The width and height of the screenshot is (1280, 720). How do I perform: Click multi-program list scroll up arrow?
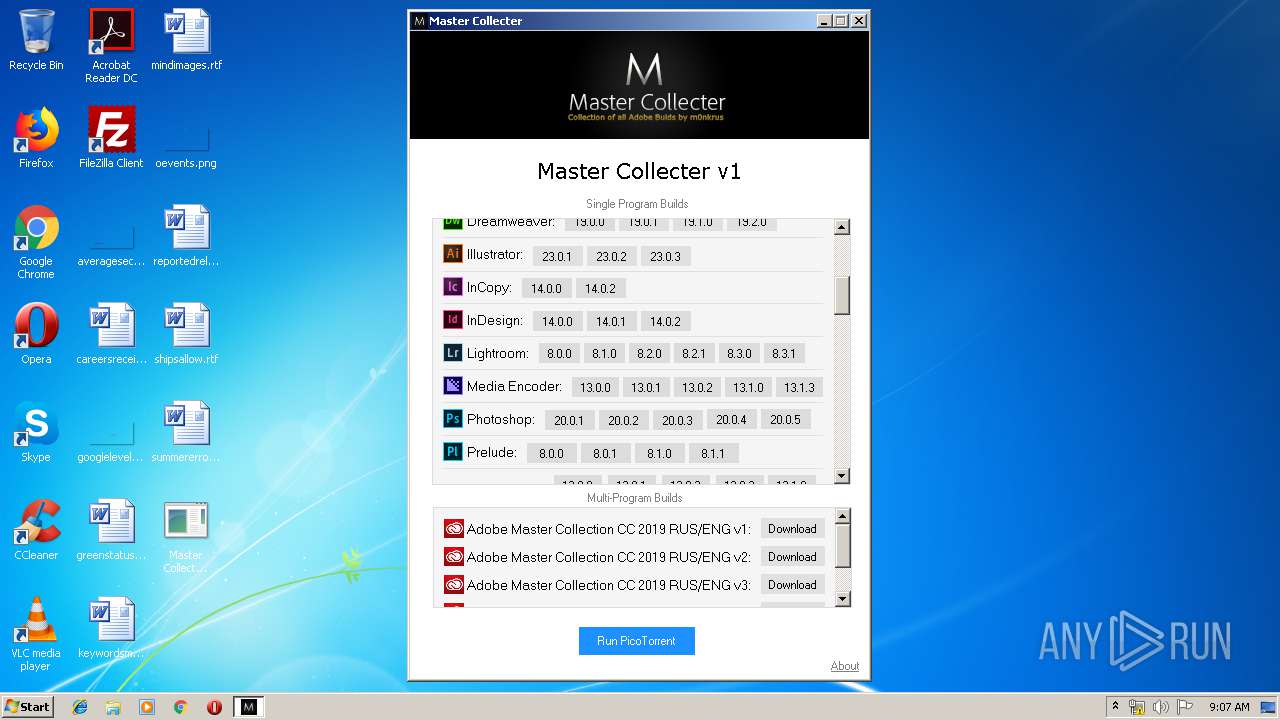(842, 517)
